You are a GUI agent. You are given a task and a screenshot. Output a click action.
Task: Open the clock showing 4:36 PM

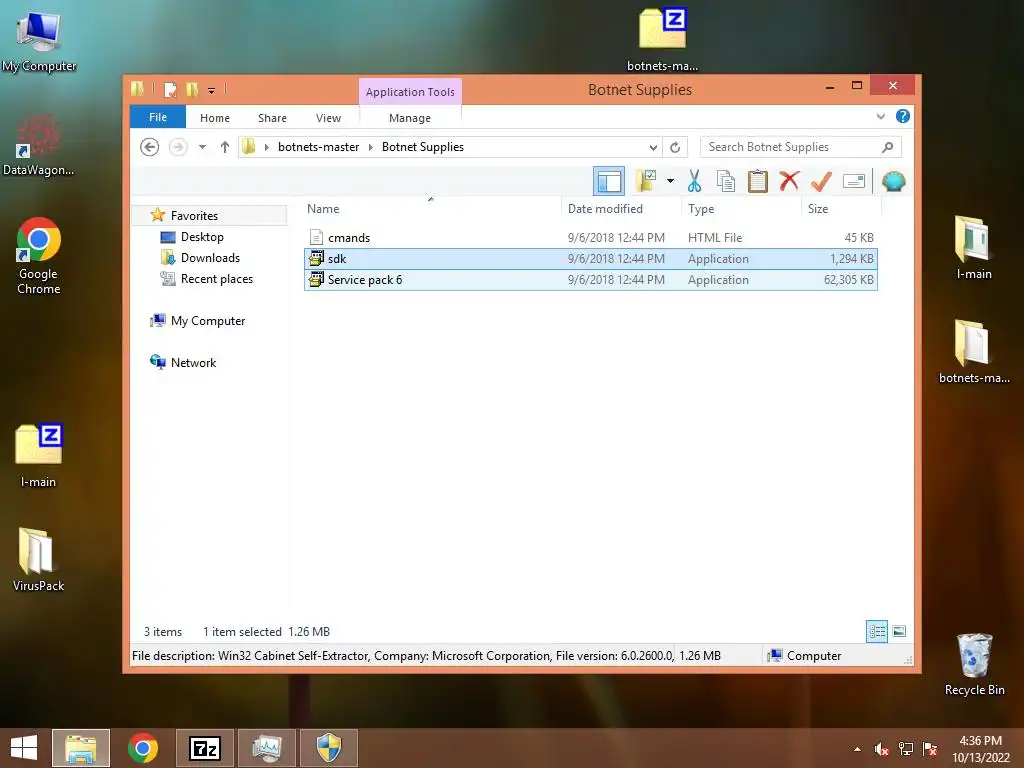click(980, 749)
